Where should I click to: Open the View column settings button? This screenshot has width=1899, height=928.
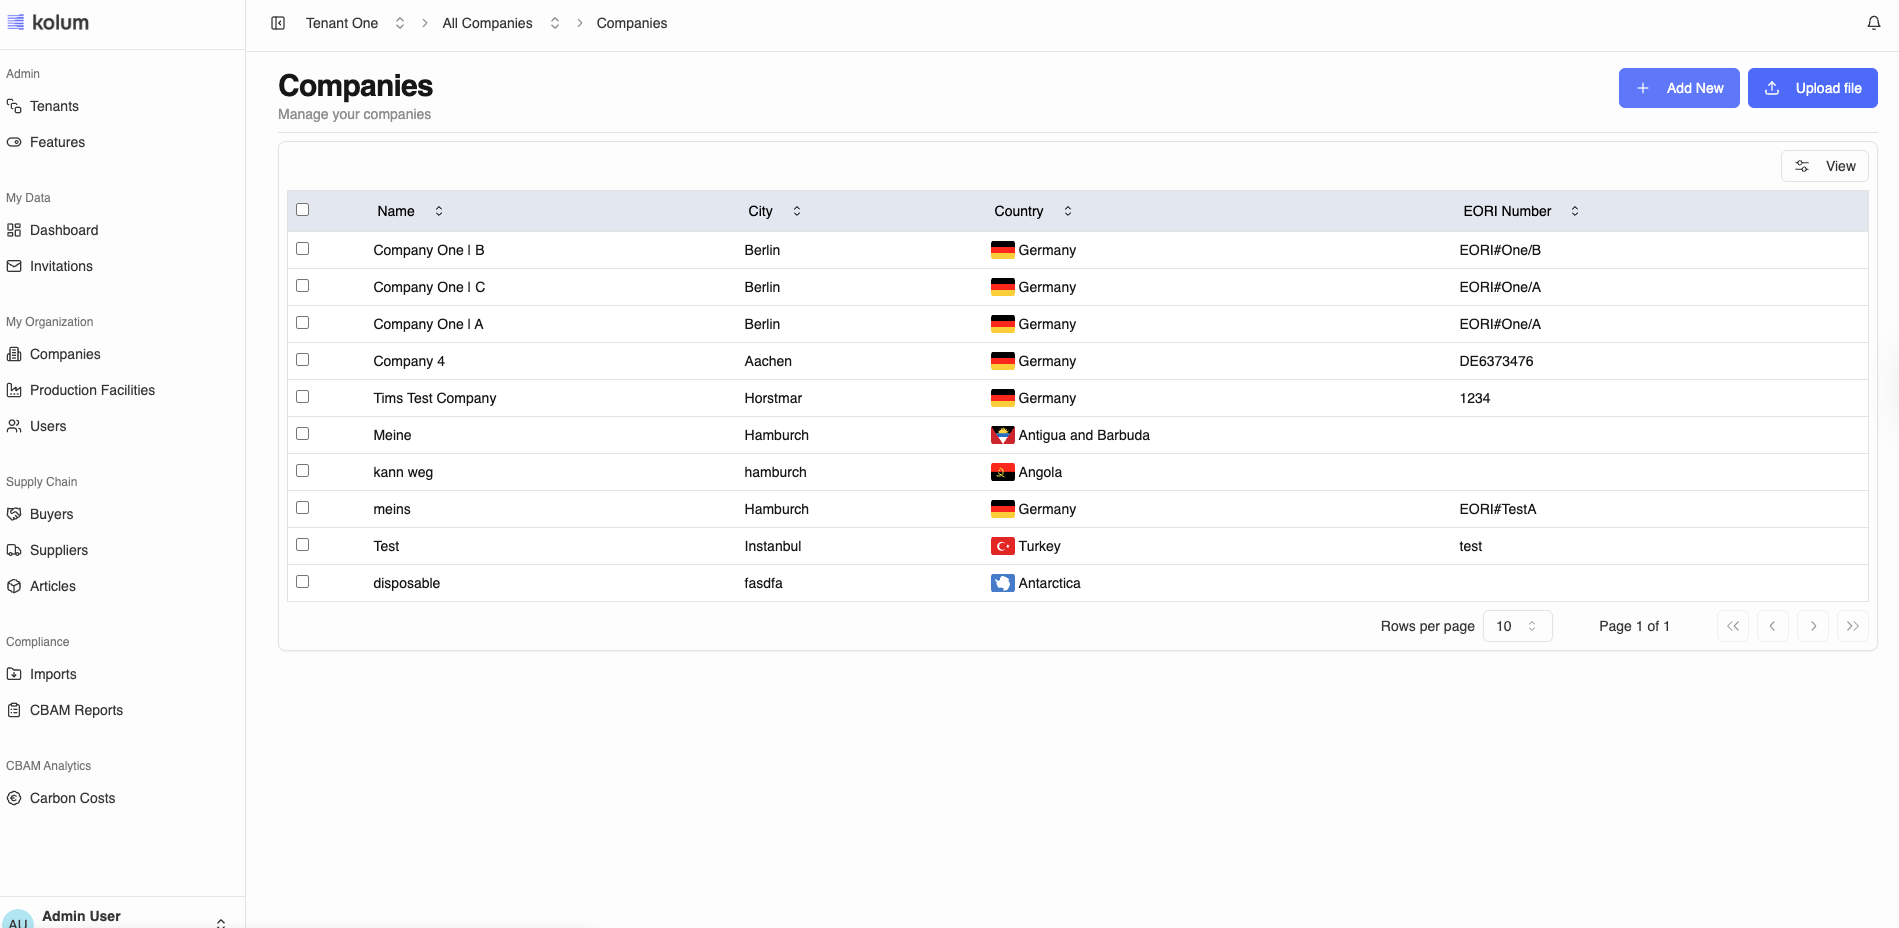(1824, 166)
